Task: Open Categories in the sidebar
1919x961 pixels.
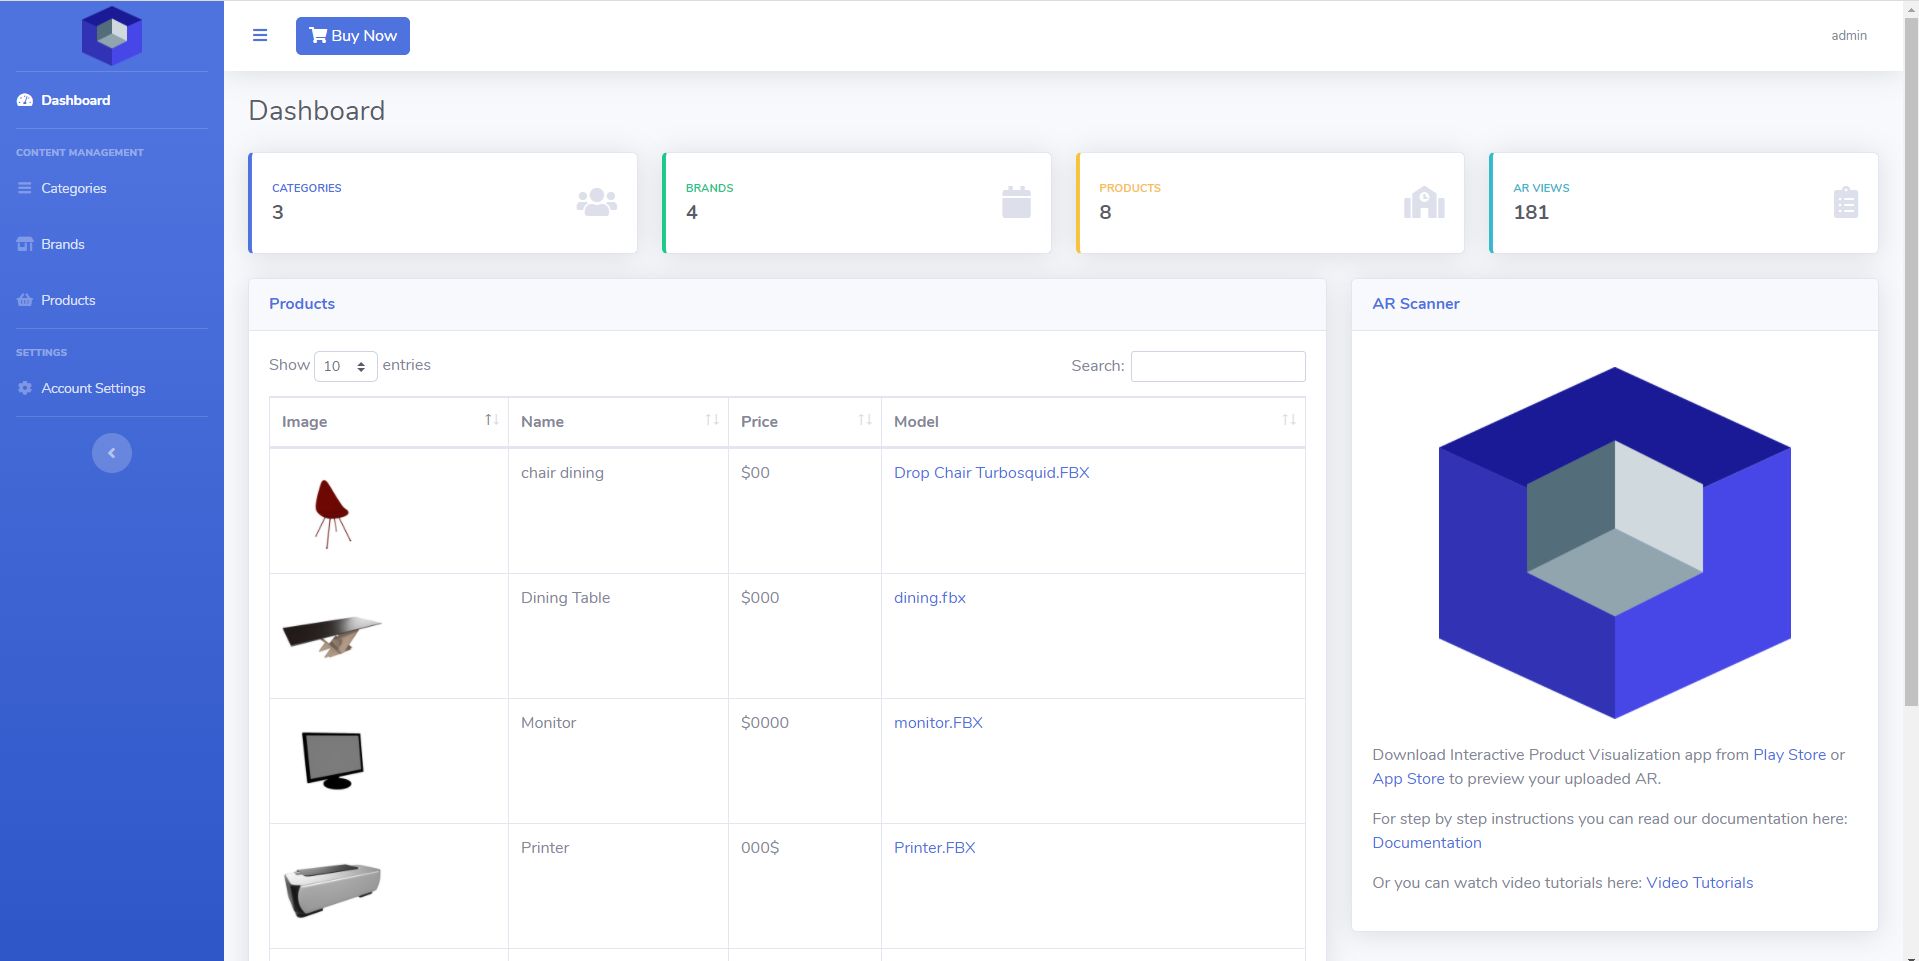Action: [73, 188]
